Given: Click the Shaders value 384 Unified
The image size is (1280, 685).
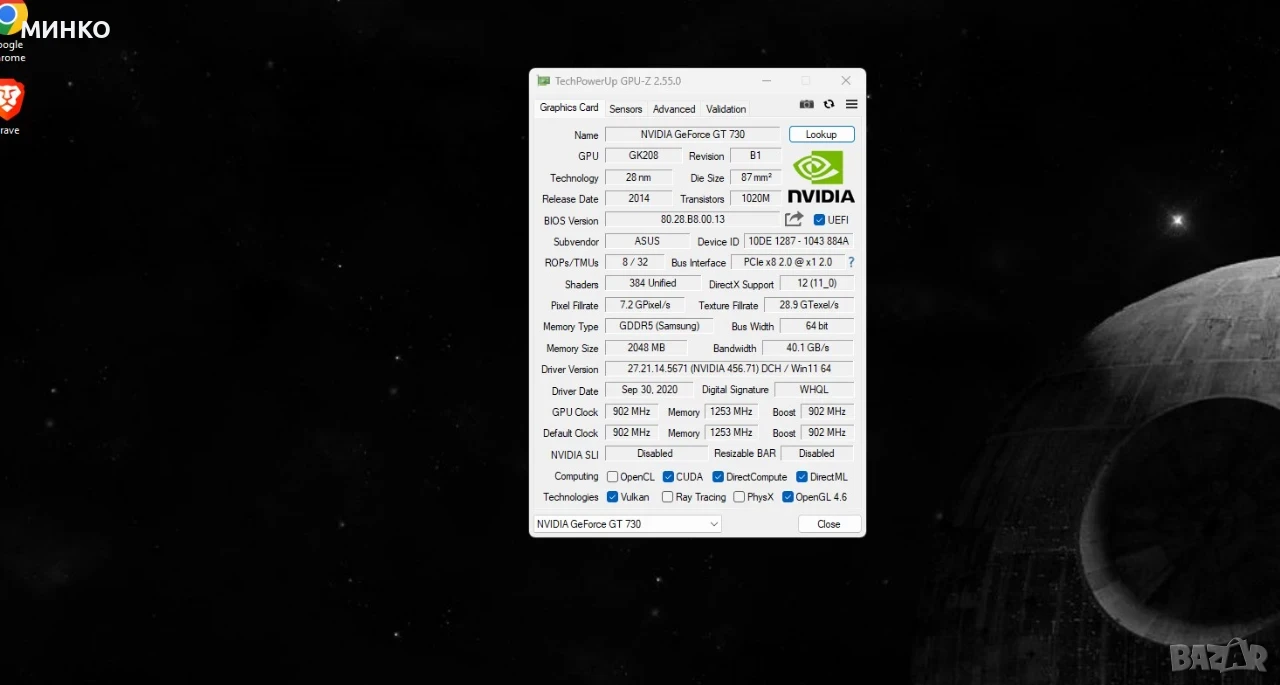Looking at the screenshot, I should [652, 283].
